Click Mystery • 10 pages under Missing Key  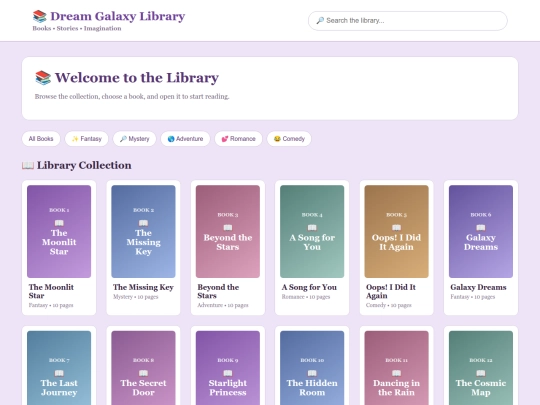[135, 297]
